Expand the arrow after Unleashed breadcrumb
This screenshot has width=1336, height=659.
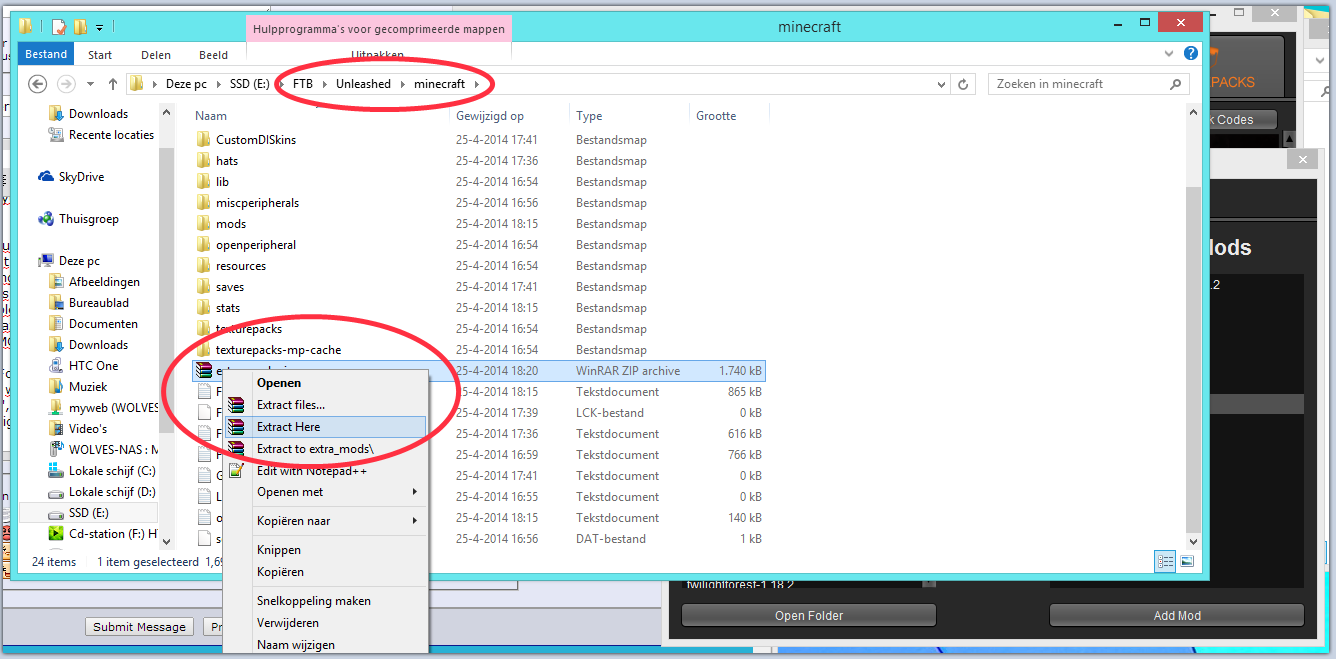coord(402,84)
